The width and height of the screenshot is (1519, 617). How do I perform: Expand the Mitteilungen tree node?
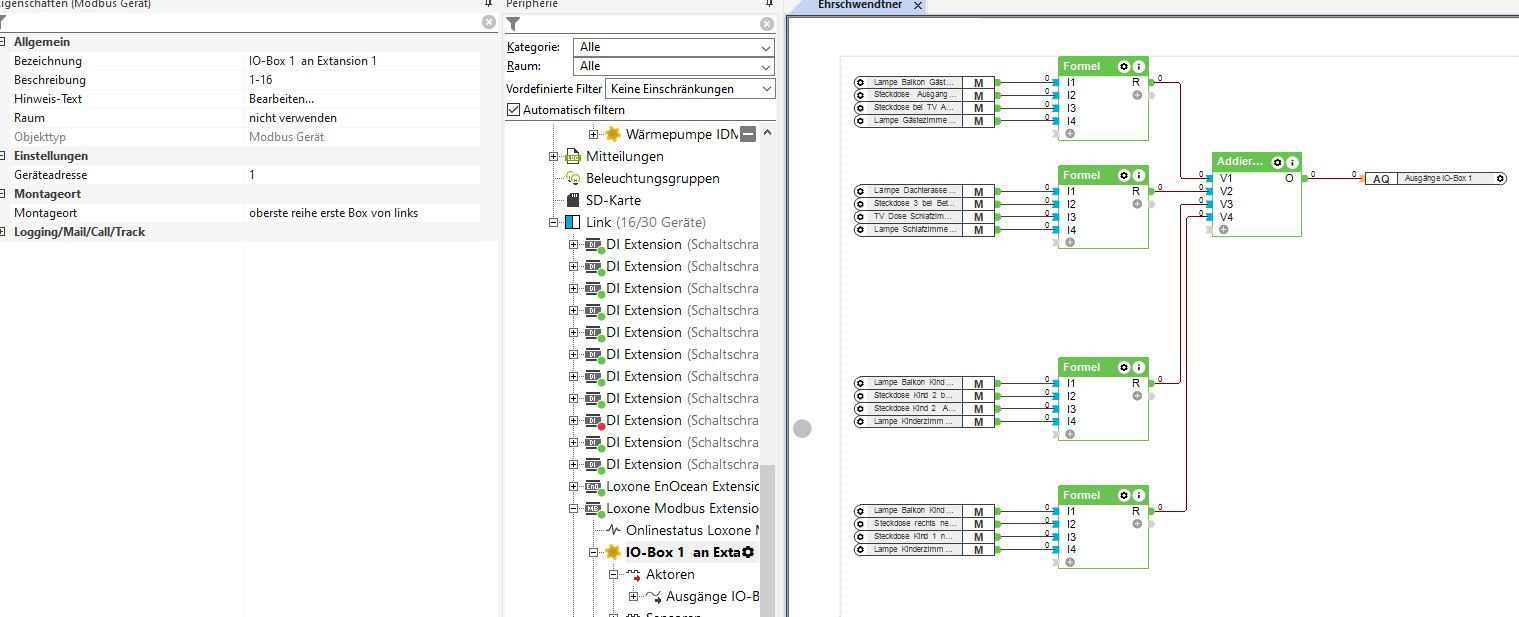tap(554, 156)
